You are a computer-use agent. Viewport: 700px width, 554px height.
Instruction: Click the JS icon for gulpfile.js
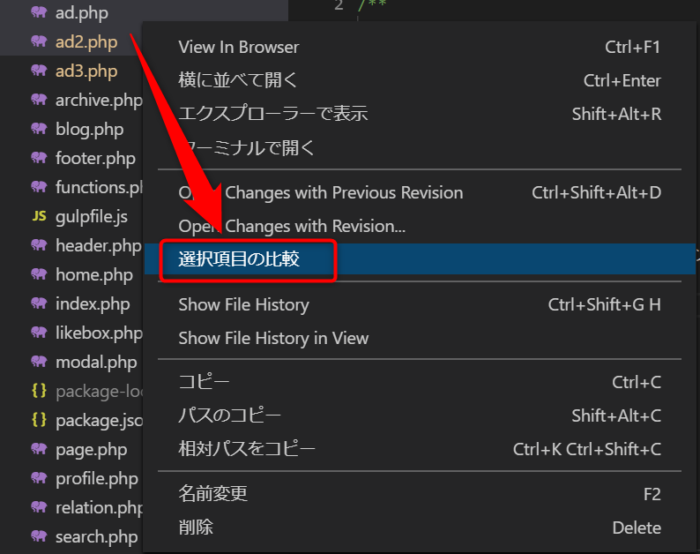(39, 216)
